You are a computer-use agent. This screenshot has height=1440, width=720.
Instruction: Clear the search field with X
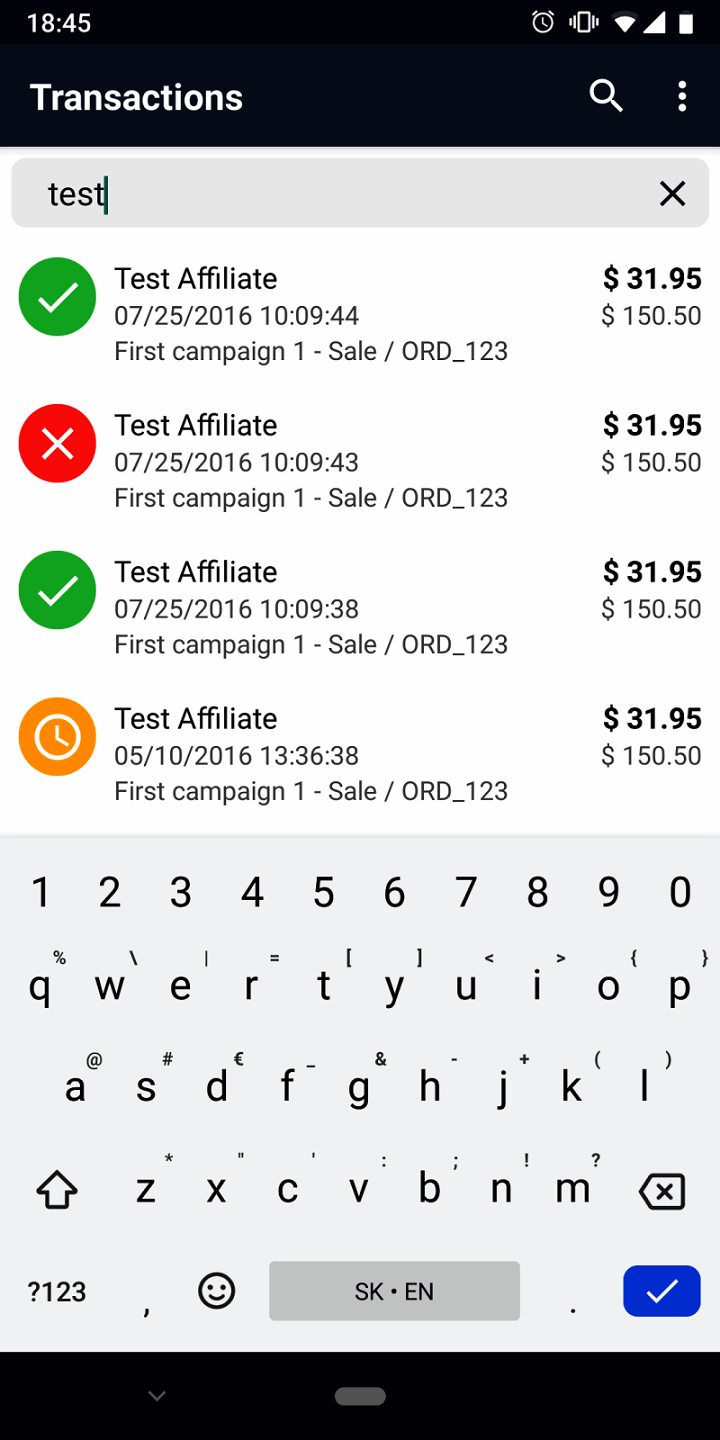673,194
